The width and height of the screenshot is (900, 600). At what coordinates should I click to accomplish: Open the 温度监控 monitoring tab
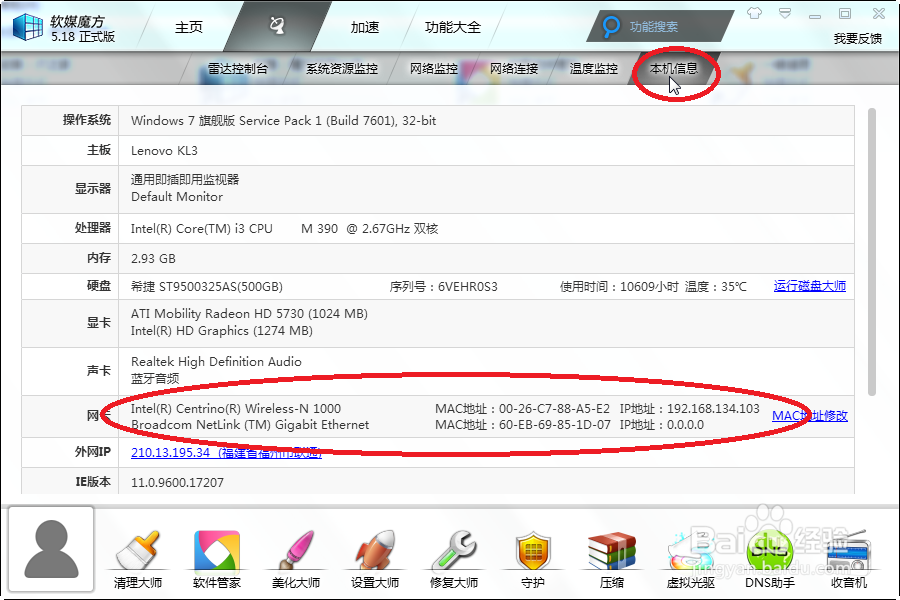tap(593, 68)
